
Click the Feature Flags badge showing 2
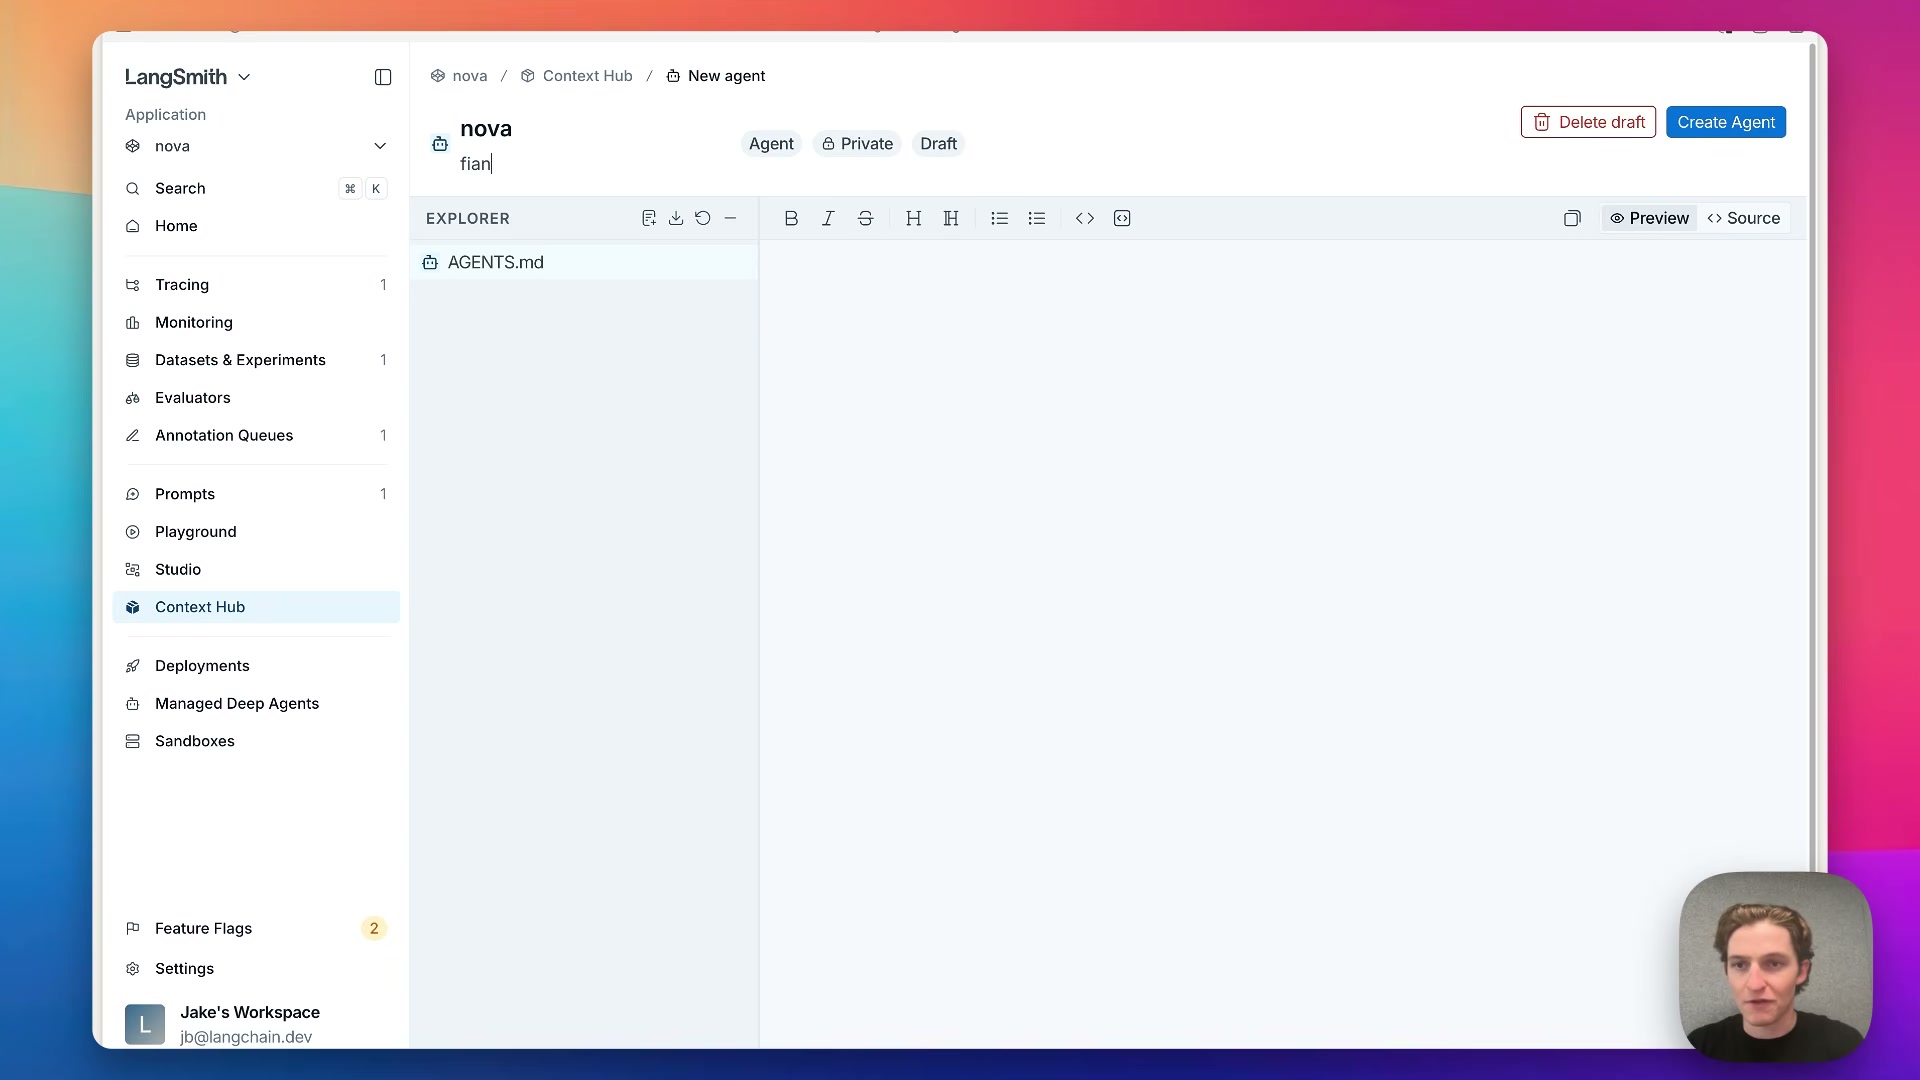click(x=374, y=928)
